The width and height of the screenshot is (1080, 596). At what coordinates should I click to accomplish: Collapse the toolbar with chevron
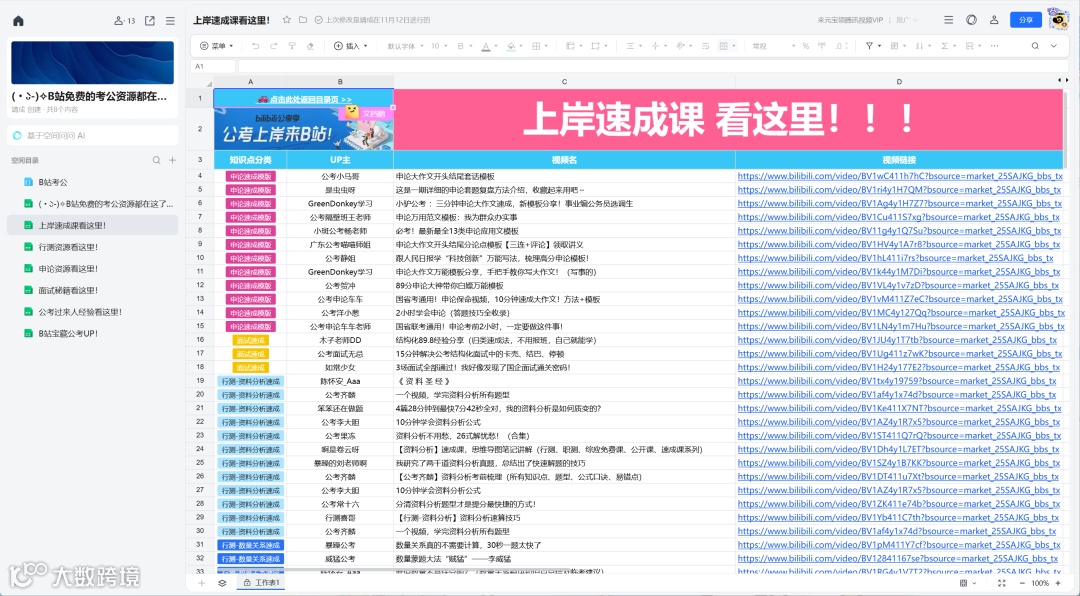pos(1054,46)
